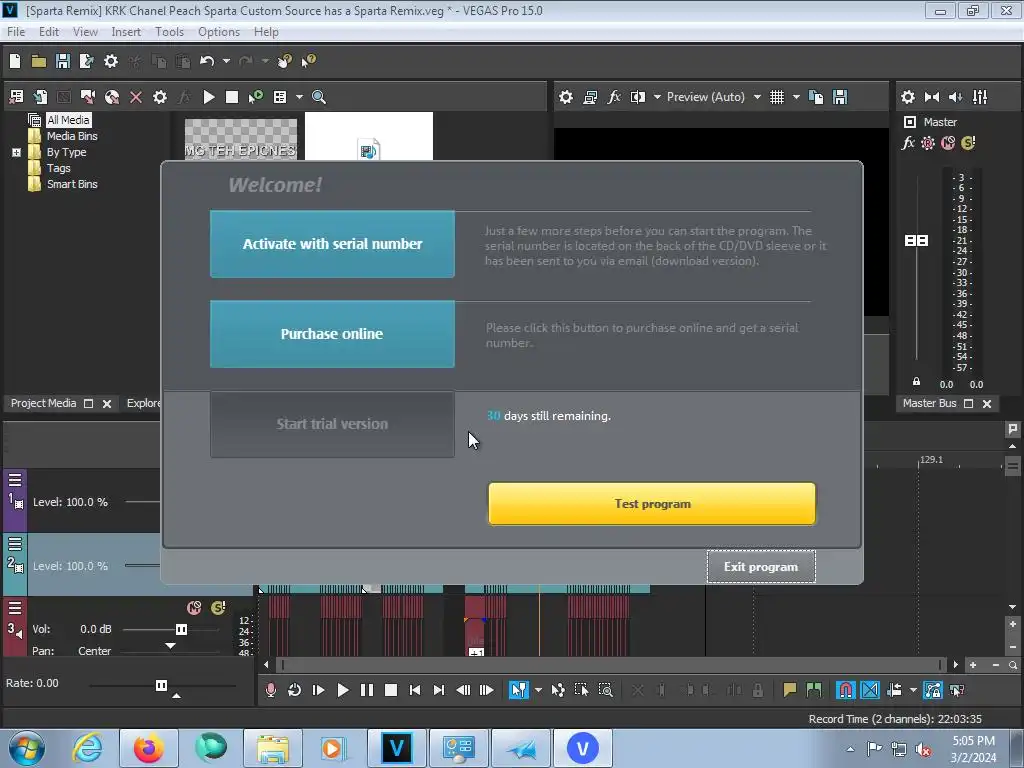Toggle Split Screen View icon
Screen dimensions: 1024x768
click(x=637, y=97)
